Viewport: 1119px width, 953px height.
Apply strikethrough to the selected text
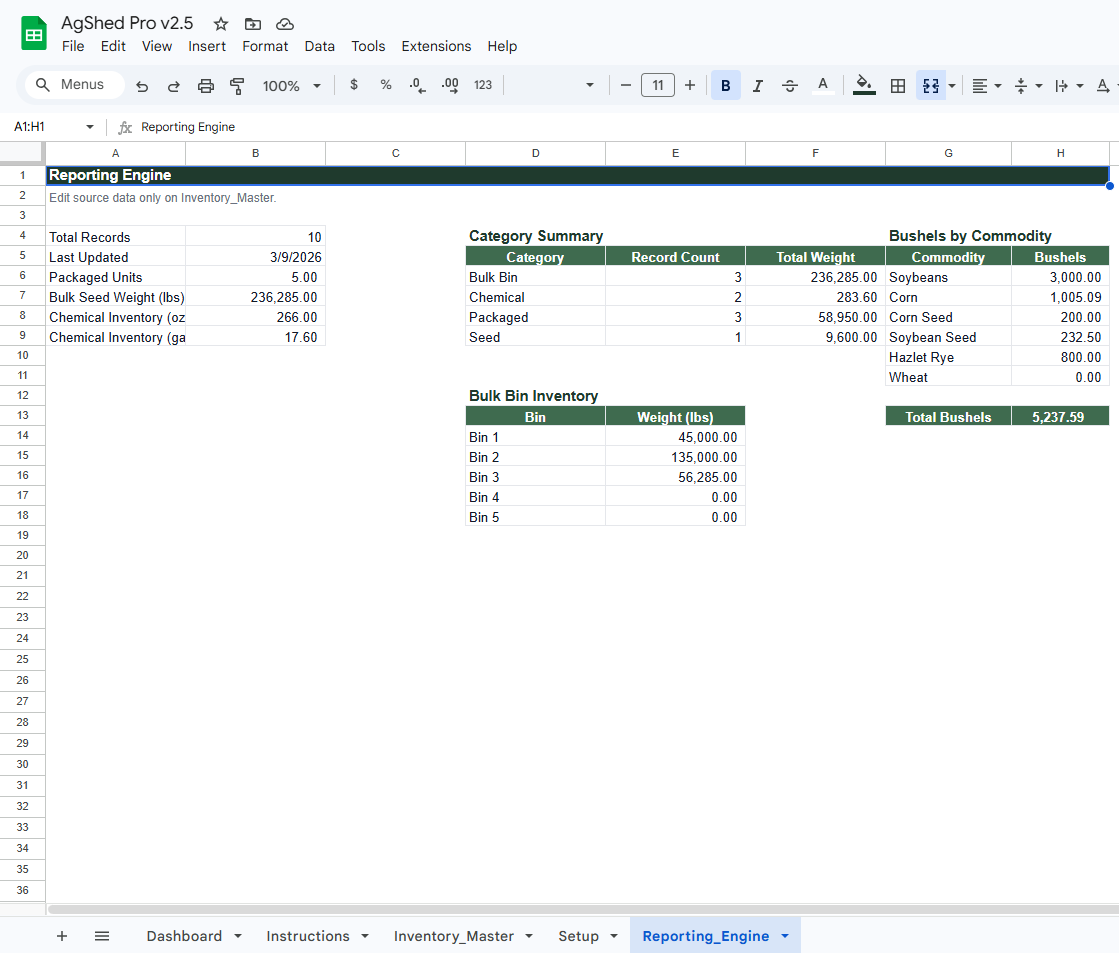[x=789, y=85]
